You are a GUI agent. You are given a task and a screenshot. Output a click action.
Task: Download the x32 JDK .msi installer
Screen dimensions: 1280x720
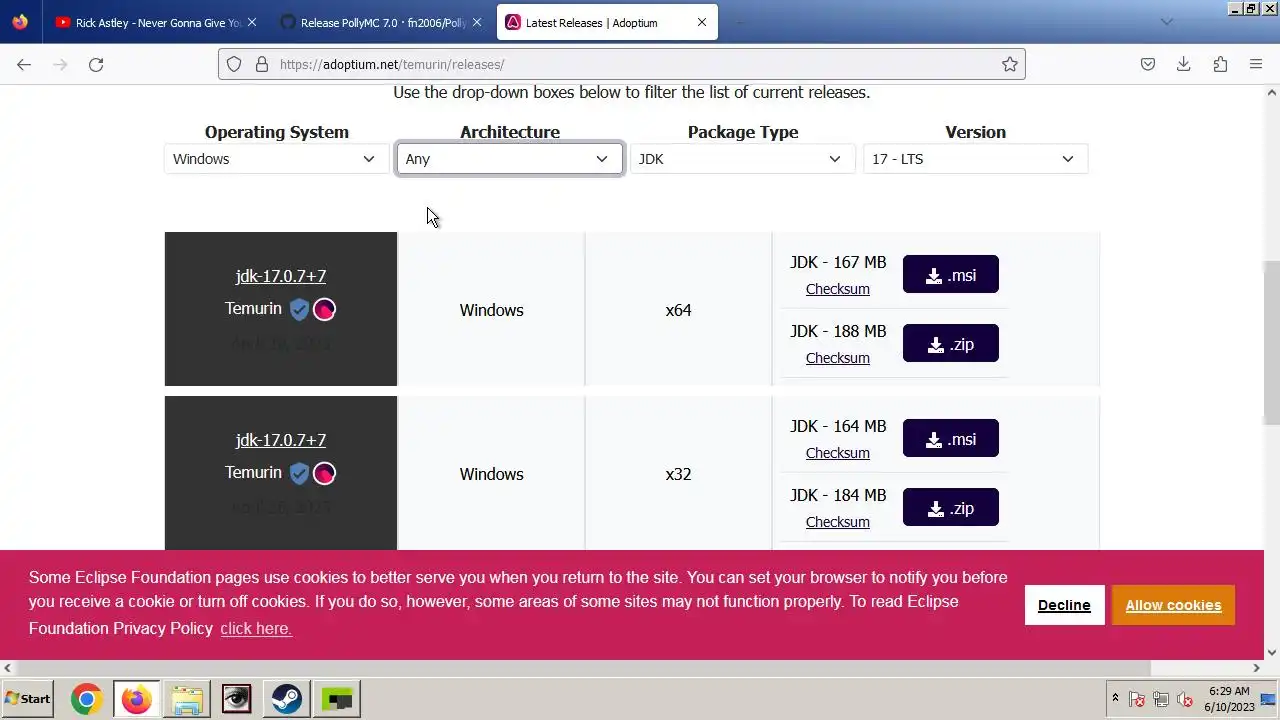click(x=950, y=439)
